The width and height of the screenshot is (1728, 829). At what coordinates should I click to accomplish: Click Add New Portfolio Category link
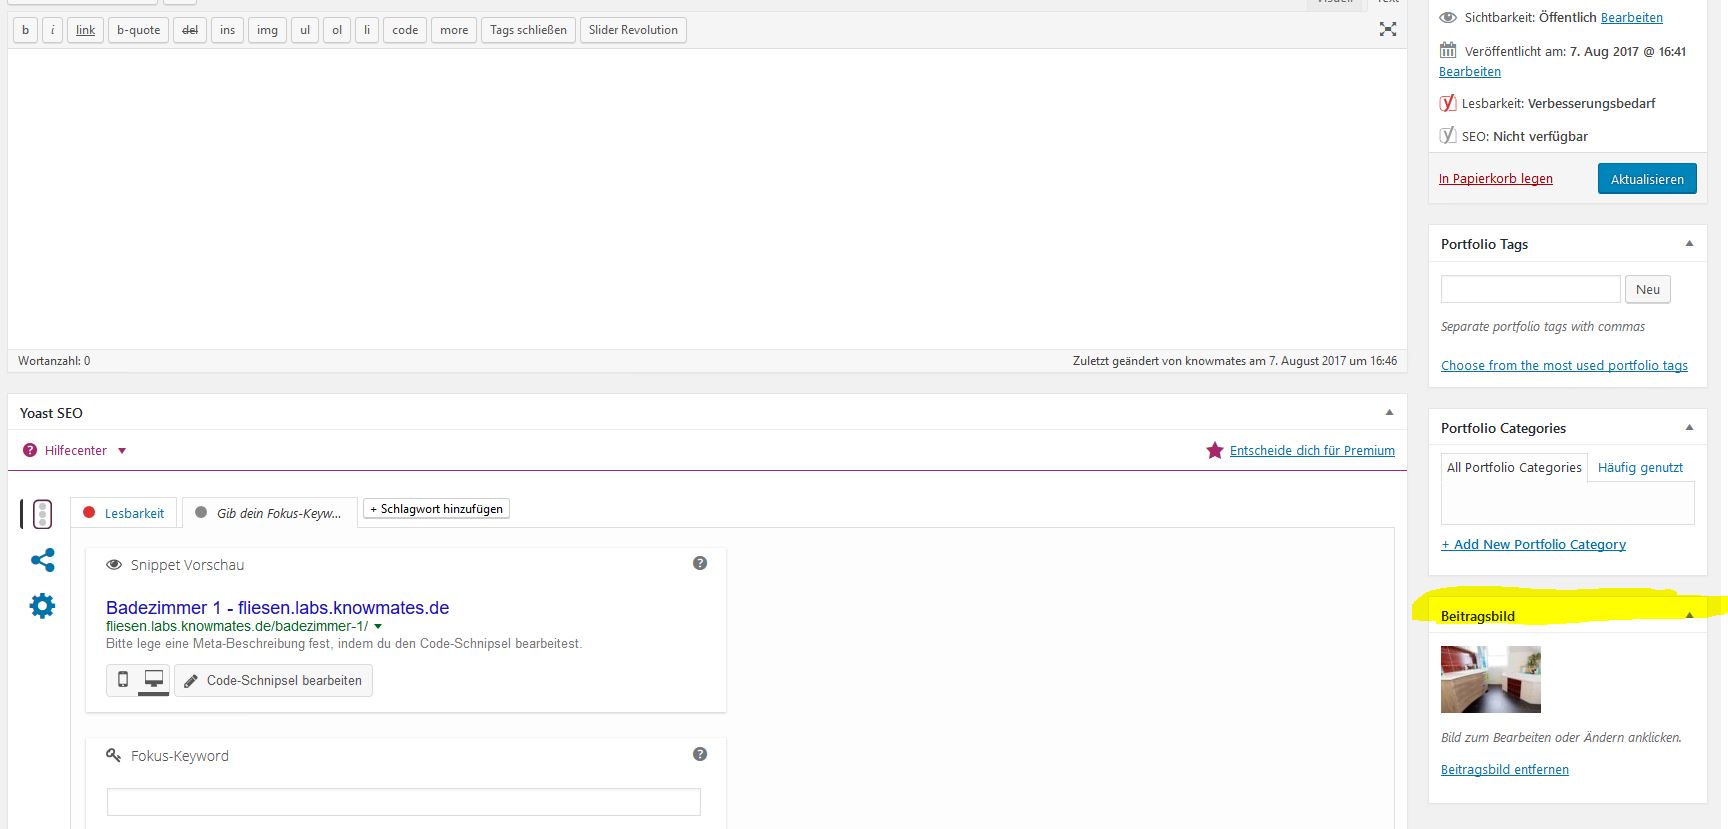click(x=1533, y=545)
